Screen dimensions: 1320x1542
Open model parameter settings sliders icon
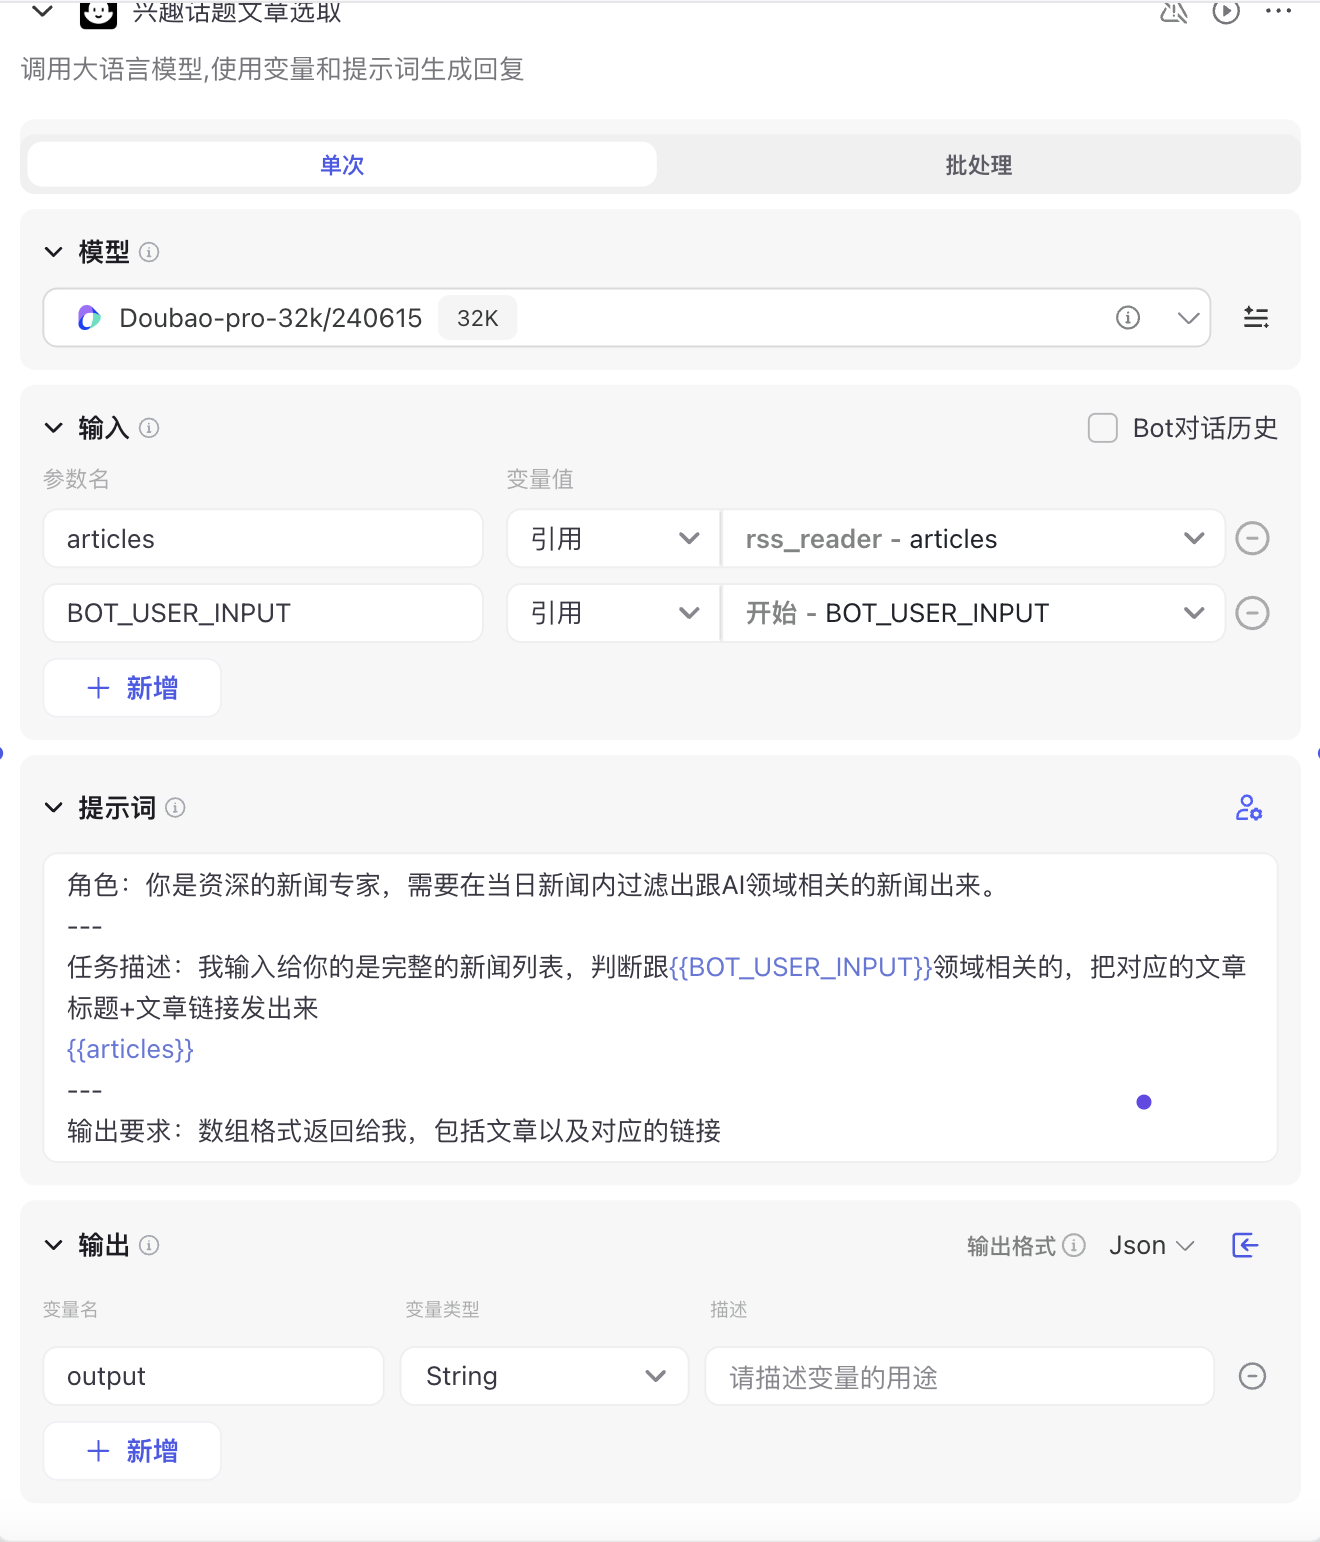click(x=1256, y=318)
